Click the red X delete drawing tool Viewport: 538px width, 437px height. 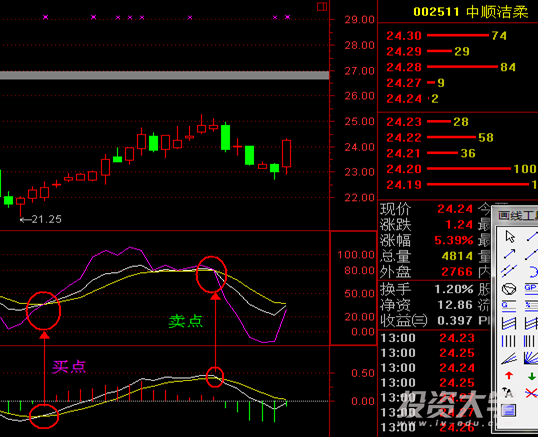click(x=531, y=393)
